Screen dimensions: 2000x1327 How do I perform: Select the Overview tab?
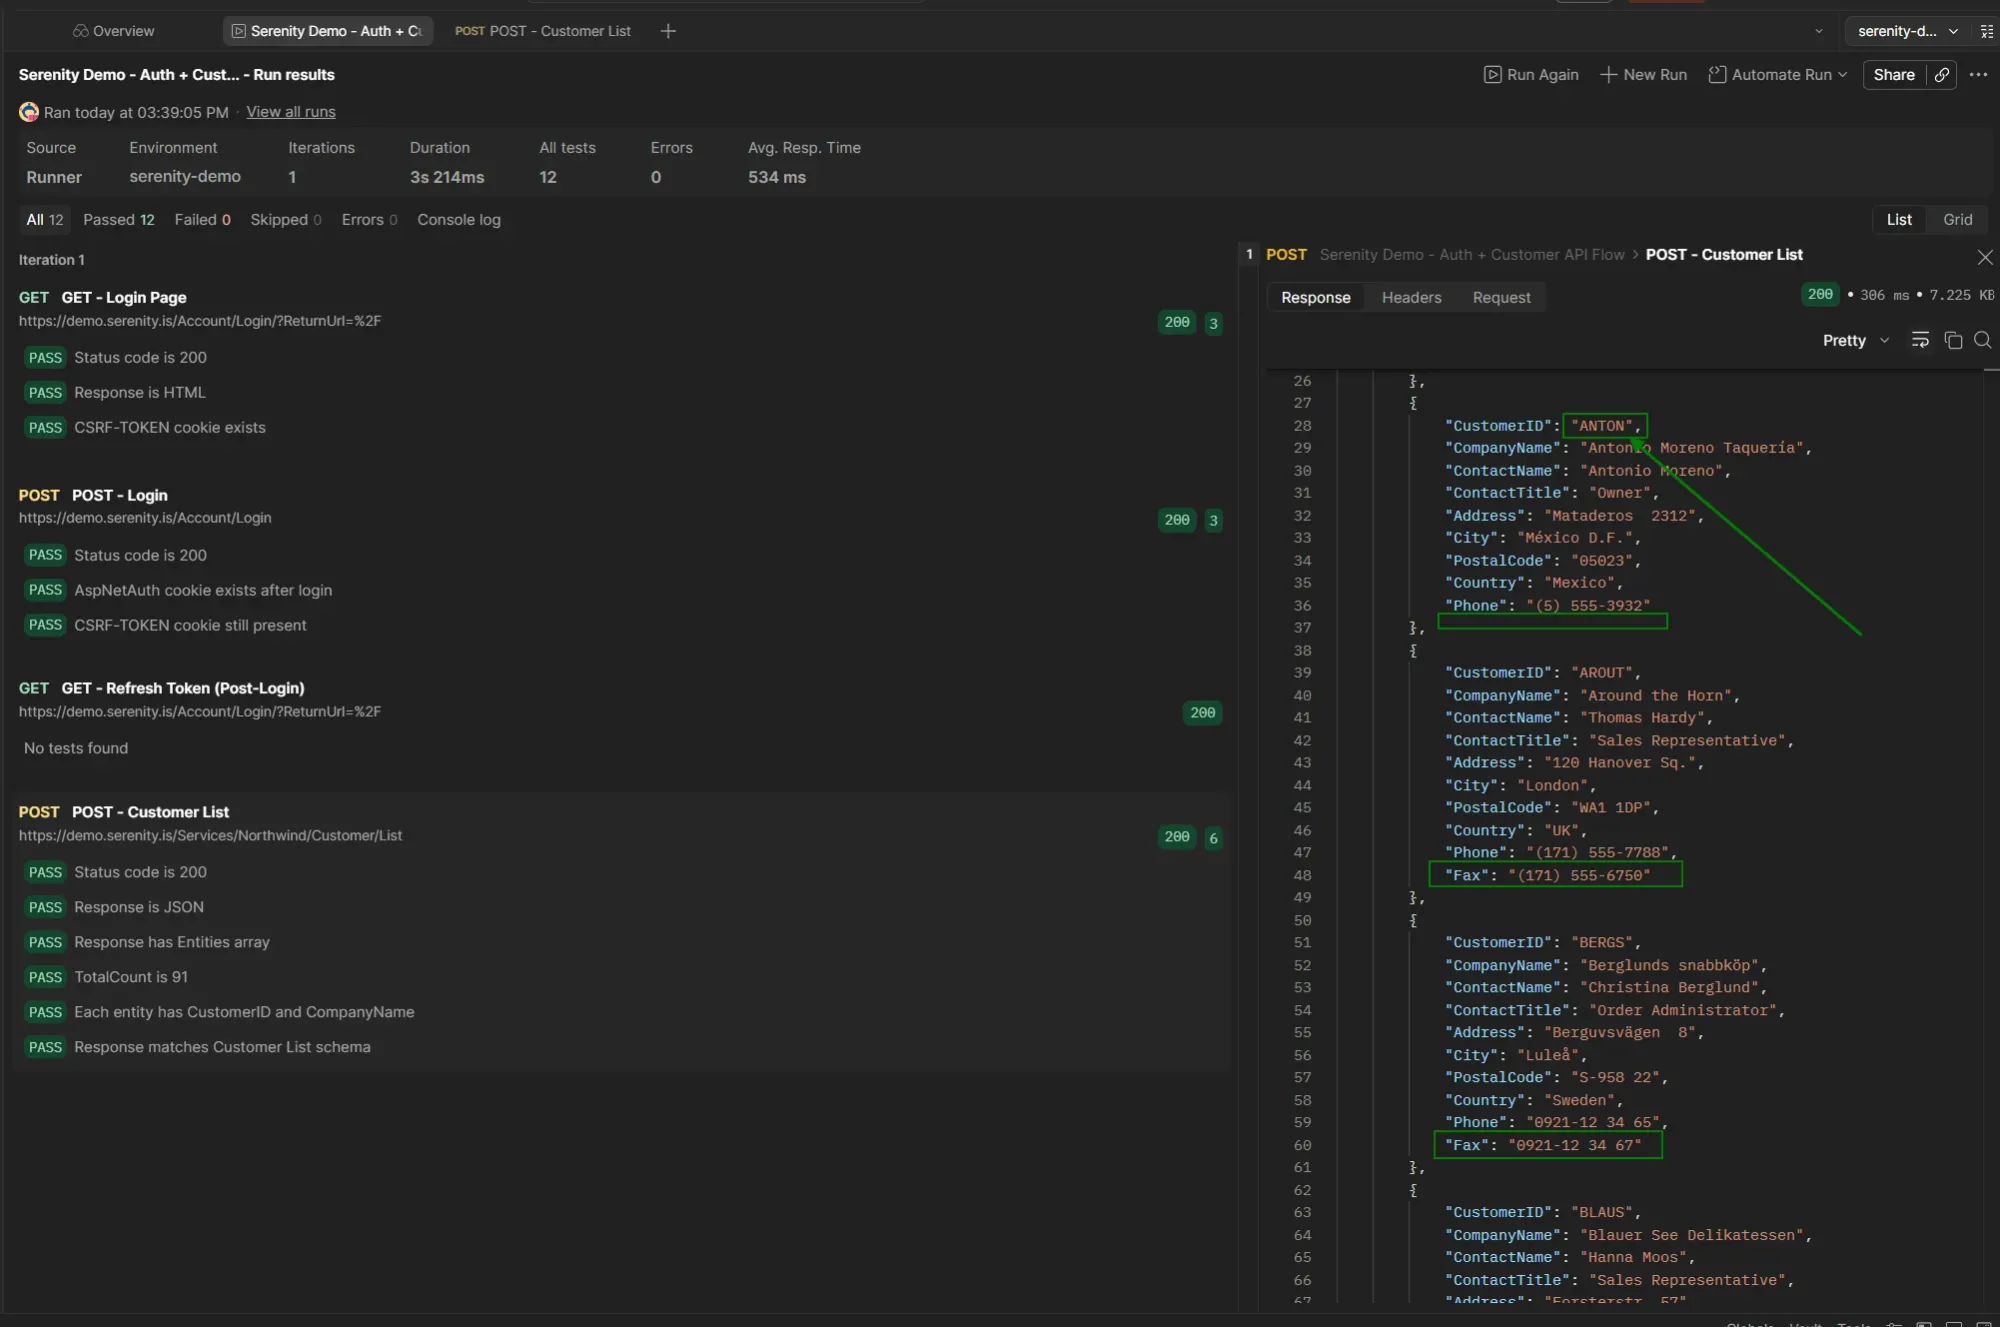pos(113,31)
